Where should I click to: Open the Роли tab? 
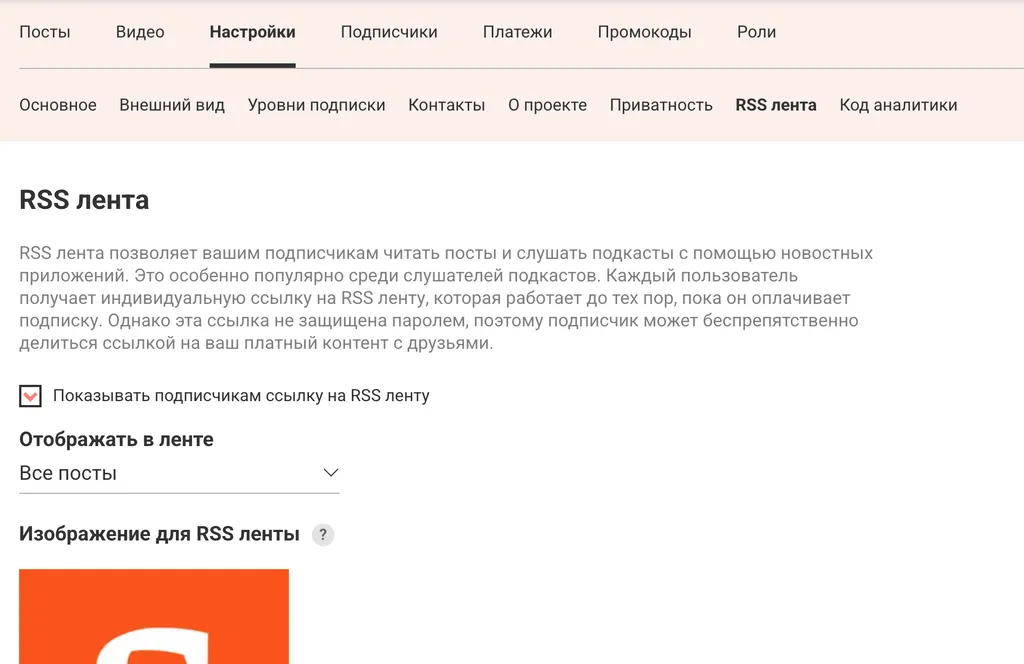(756, 32)
